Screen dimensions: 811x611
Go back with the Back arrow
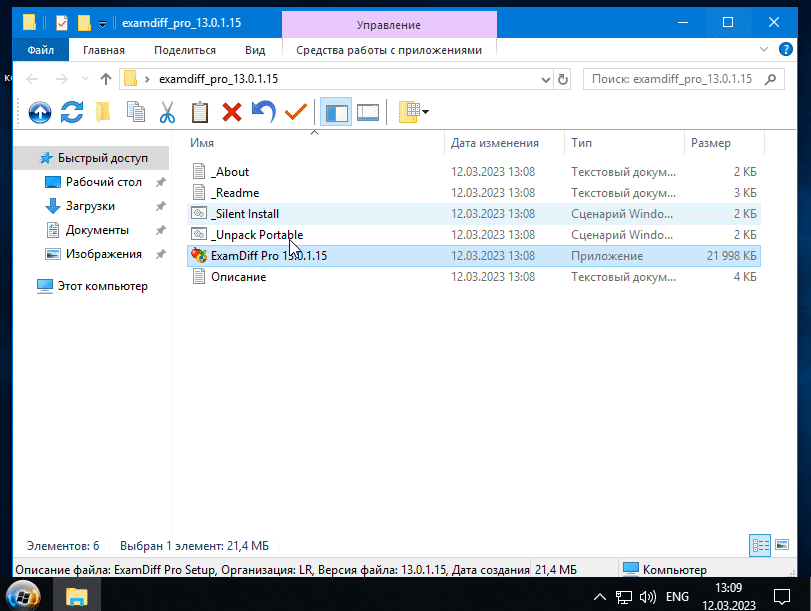32,79
